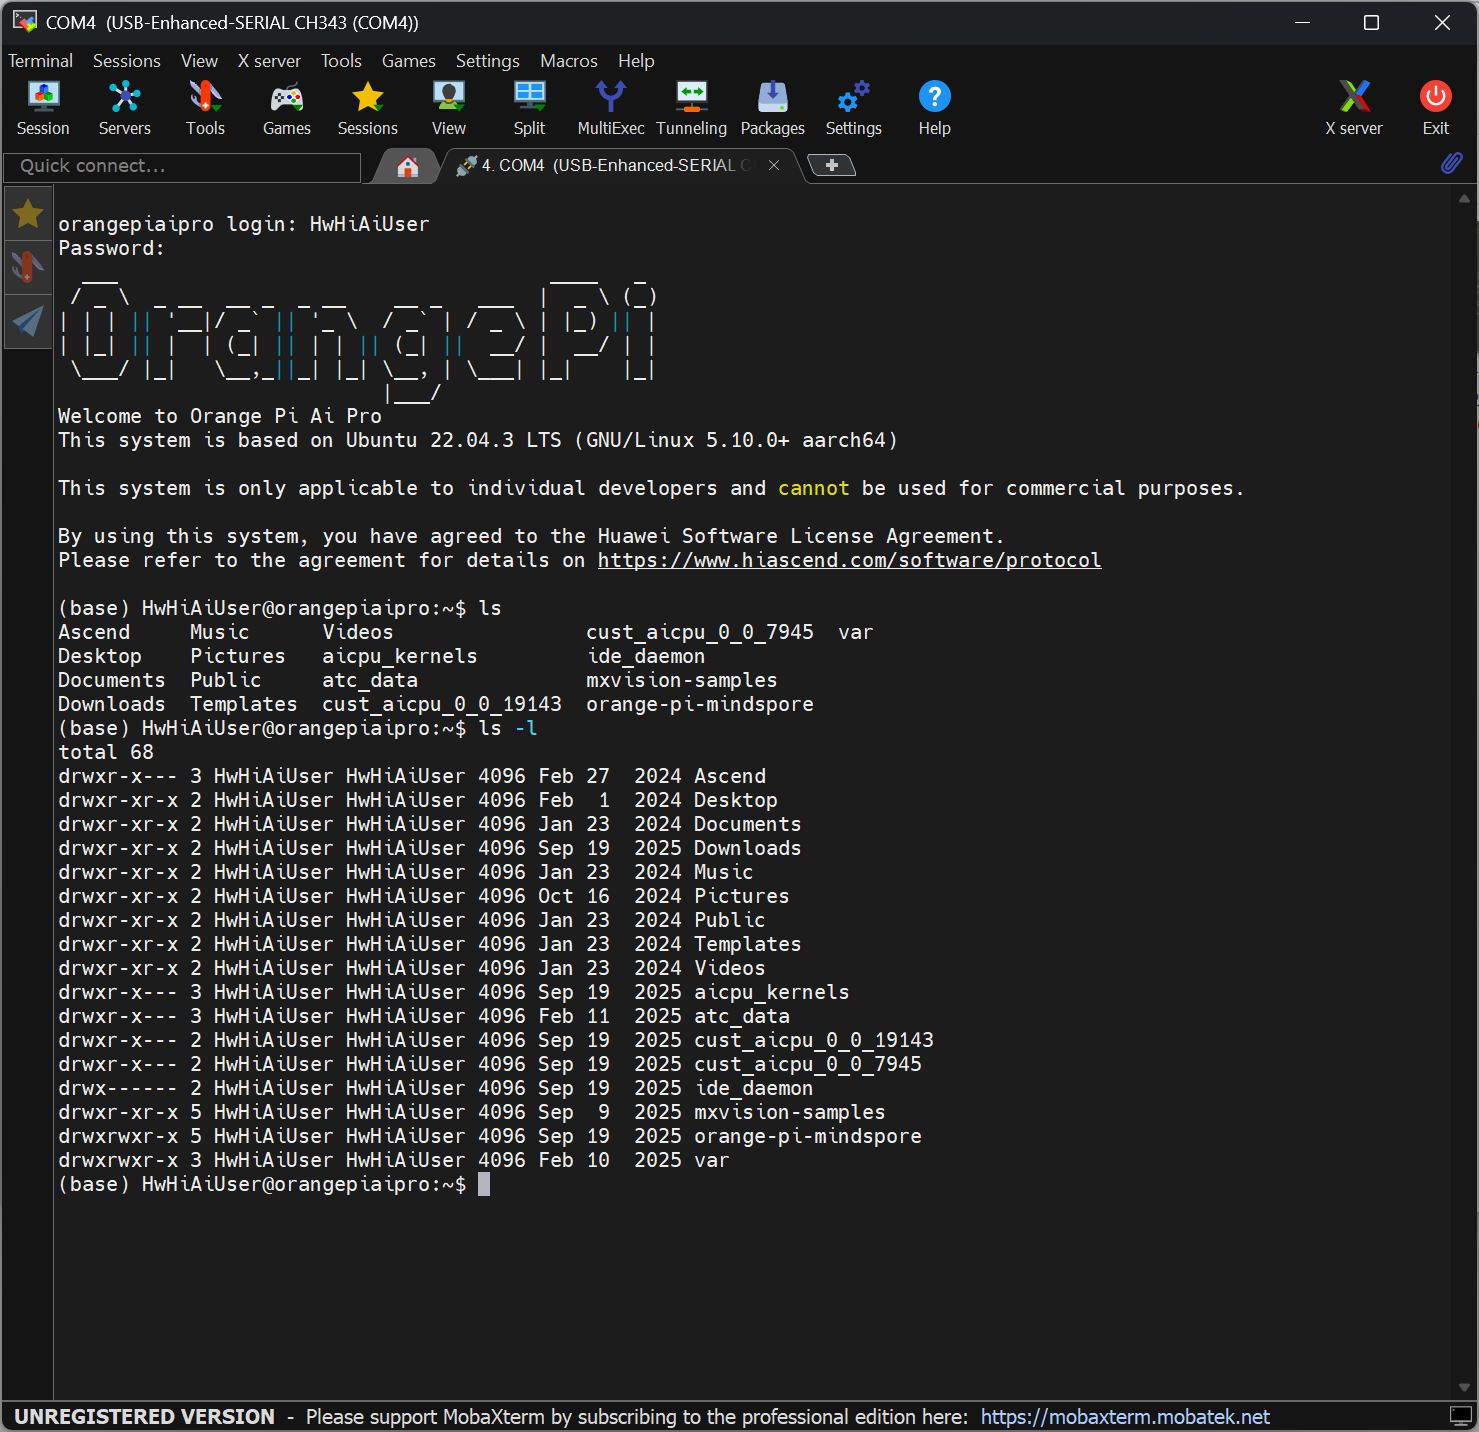Activate the Split toolbar icon
This screenshot has width=1479, height=1432.
click(529, 108)
